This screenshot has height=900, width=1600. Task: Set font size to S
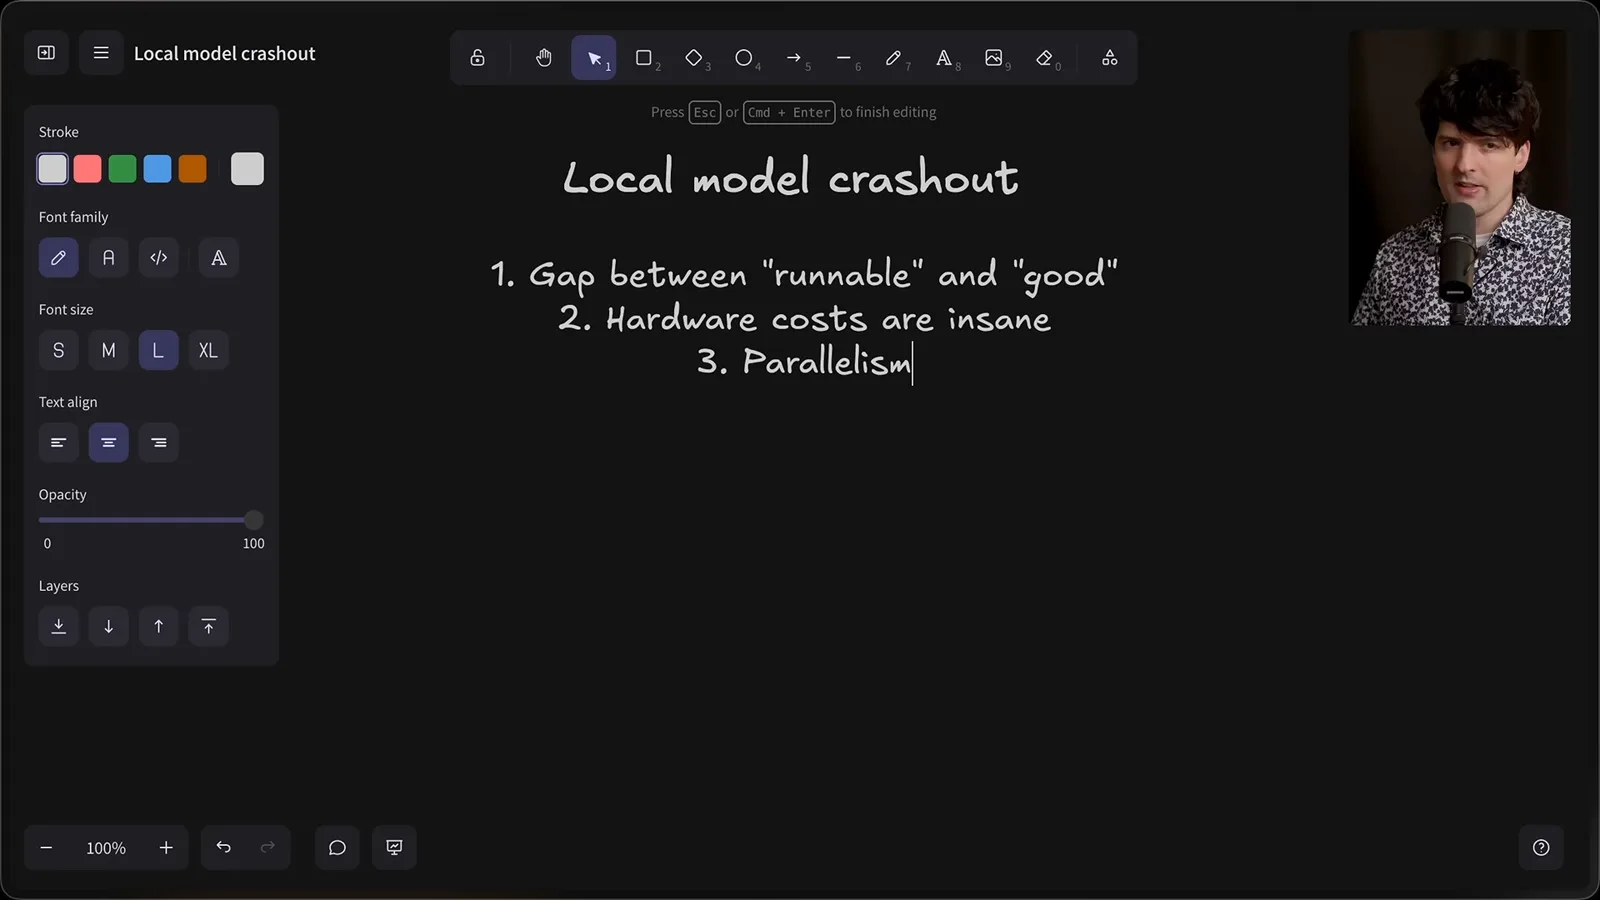59,350
